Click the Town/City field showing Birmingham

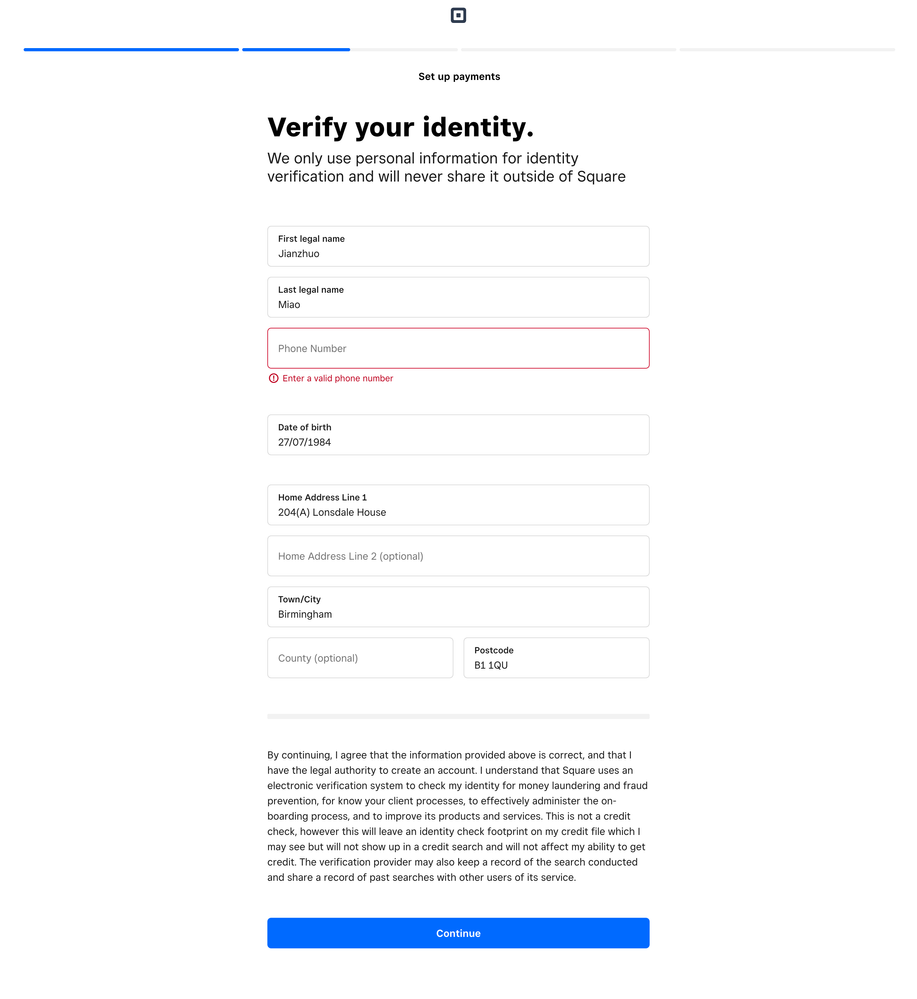(458, 607)
